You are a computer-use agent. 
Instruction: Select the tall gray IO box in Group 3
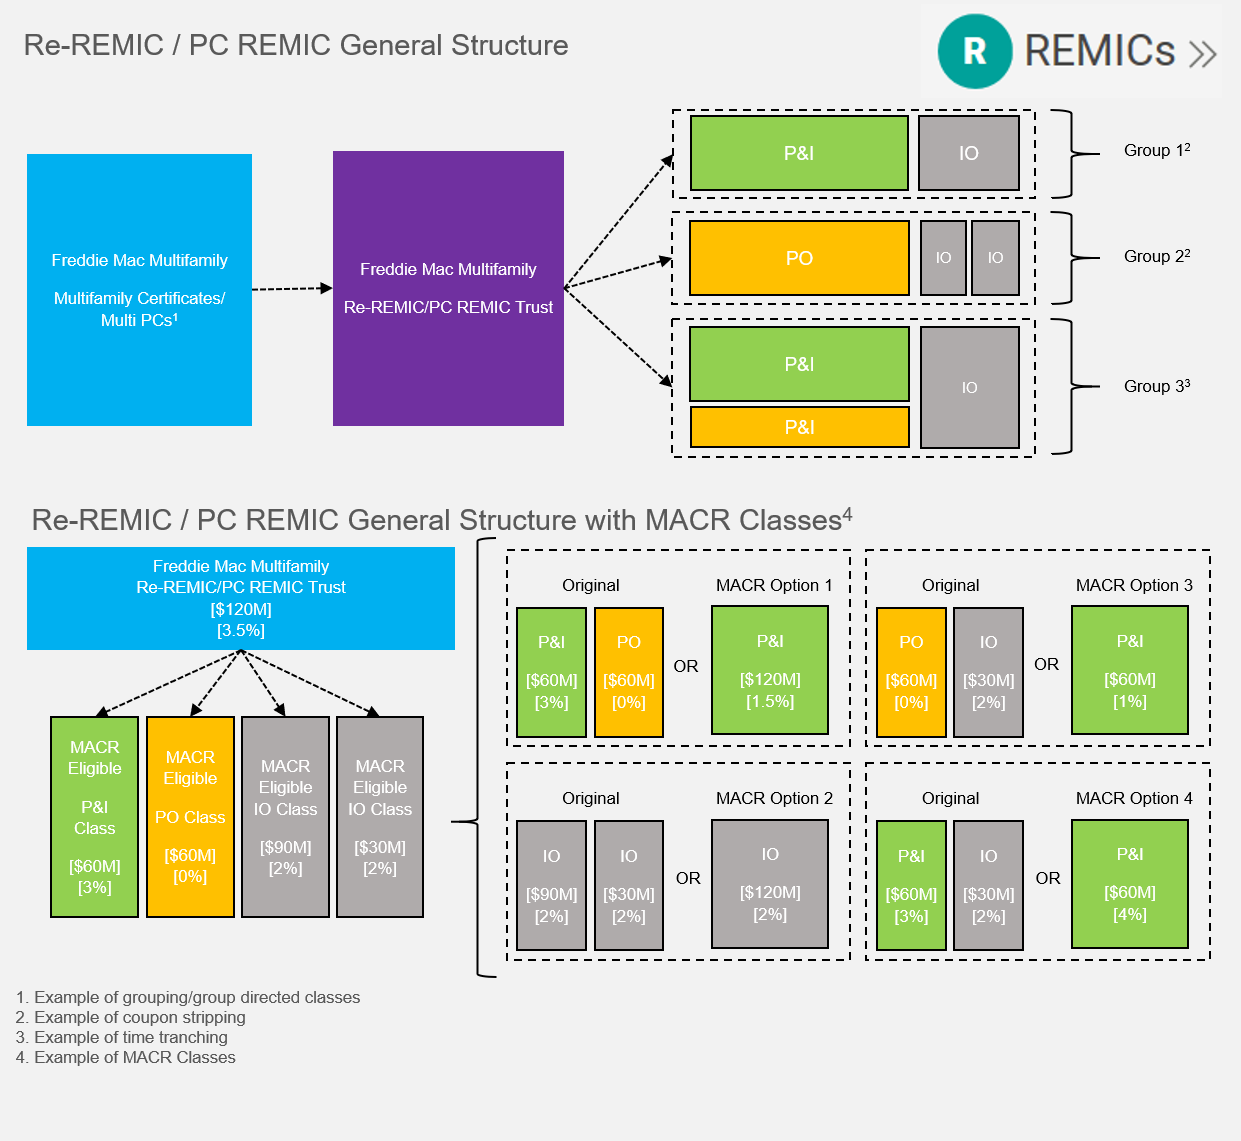969,387
